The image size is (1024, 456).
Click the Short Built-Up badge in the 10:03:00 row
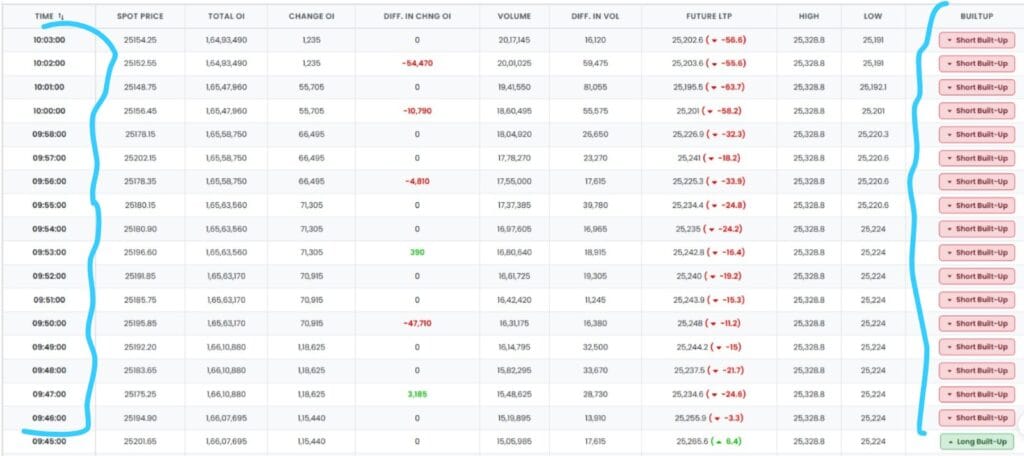click(x=976, y=41)
